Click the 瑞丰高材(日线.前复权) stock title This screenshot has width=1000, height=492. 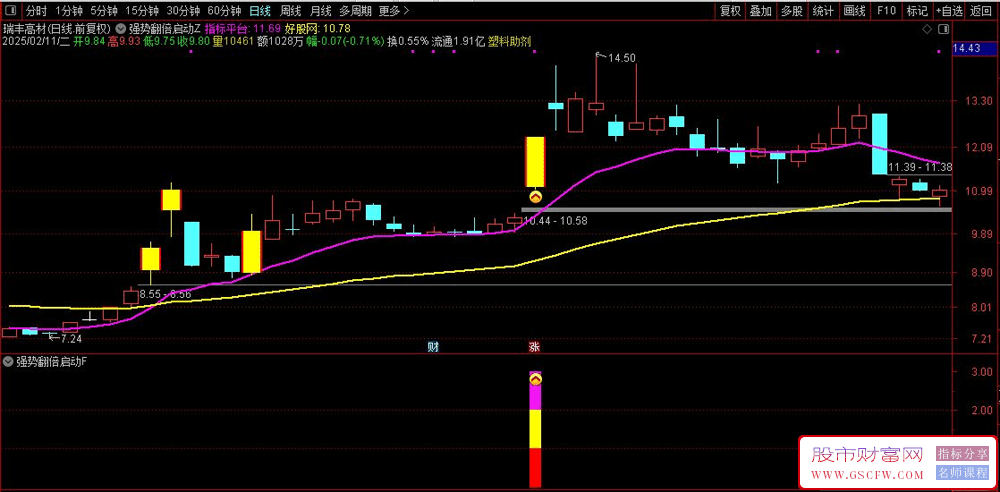tap(56, 29)
